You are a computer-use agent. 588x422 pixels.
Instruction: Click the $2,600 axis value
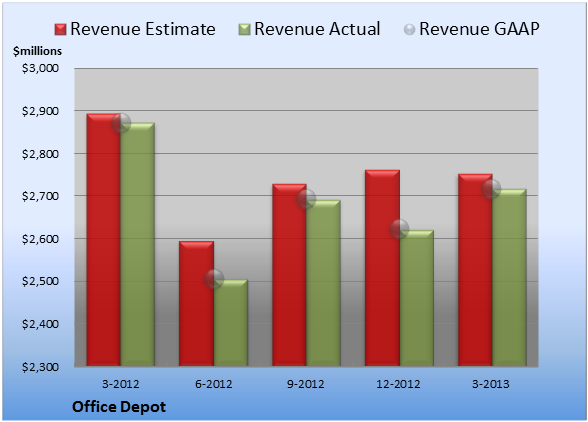40,239
